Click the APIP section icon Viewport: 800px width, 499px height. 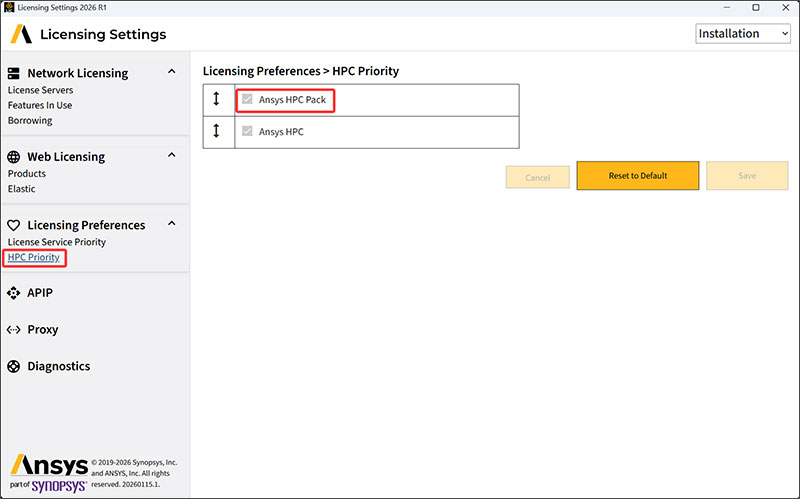click(x=14, y=293)
